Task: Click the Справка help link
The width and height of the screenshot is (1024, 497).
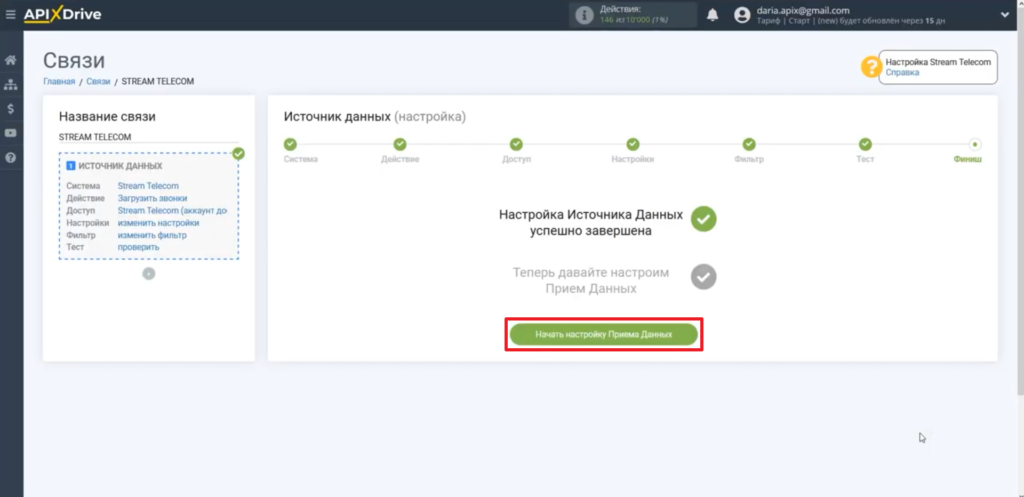Action: click(x=902, y=73)
